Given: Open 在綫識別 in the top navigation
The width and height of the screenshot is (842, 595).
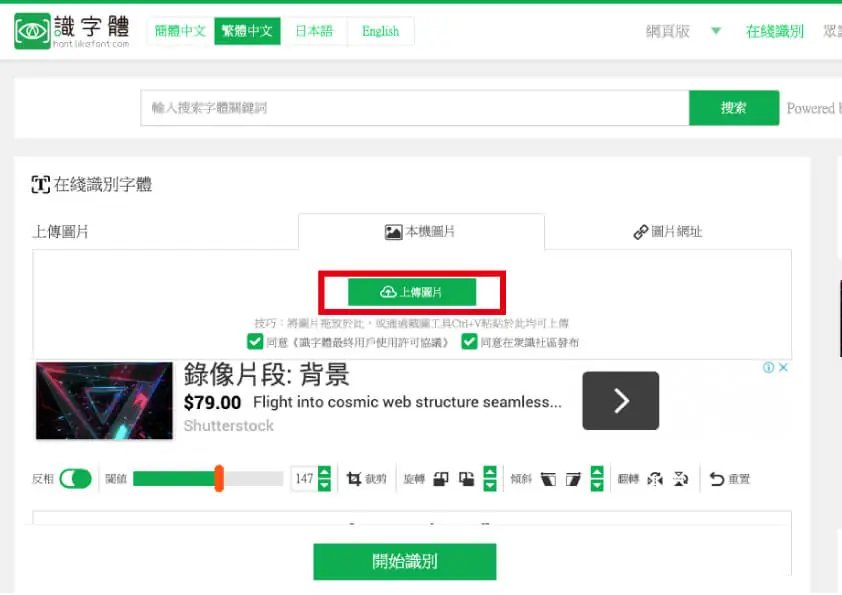Looking at the screenshot, I should [x=775, y=31].
